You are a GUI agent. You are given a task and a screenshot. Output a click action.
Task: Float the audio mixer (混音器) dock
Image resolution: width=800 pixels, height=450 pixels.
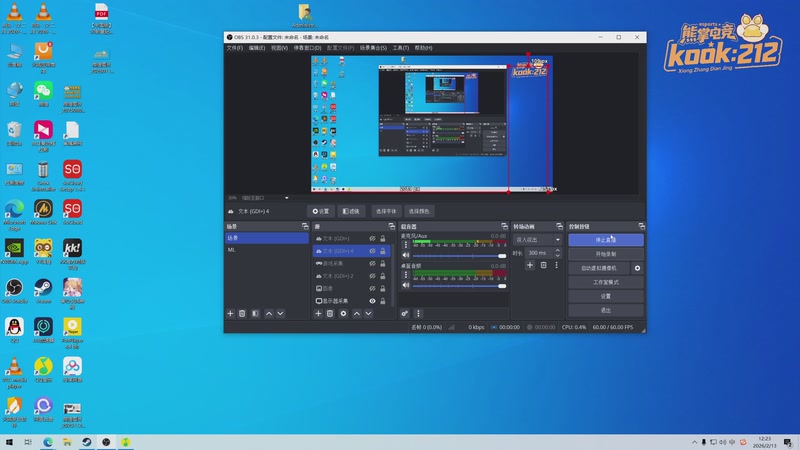click(504, 226)
